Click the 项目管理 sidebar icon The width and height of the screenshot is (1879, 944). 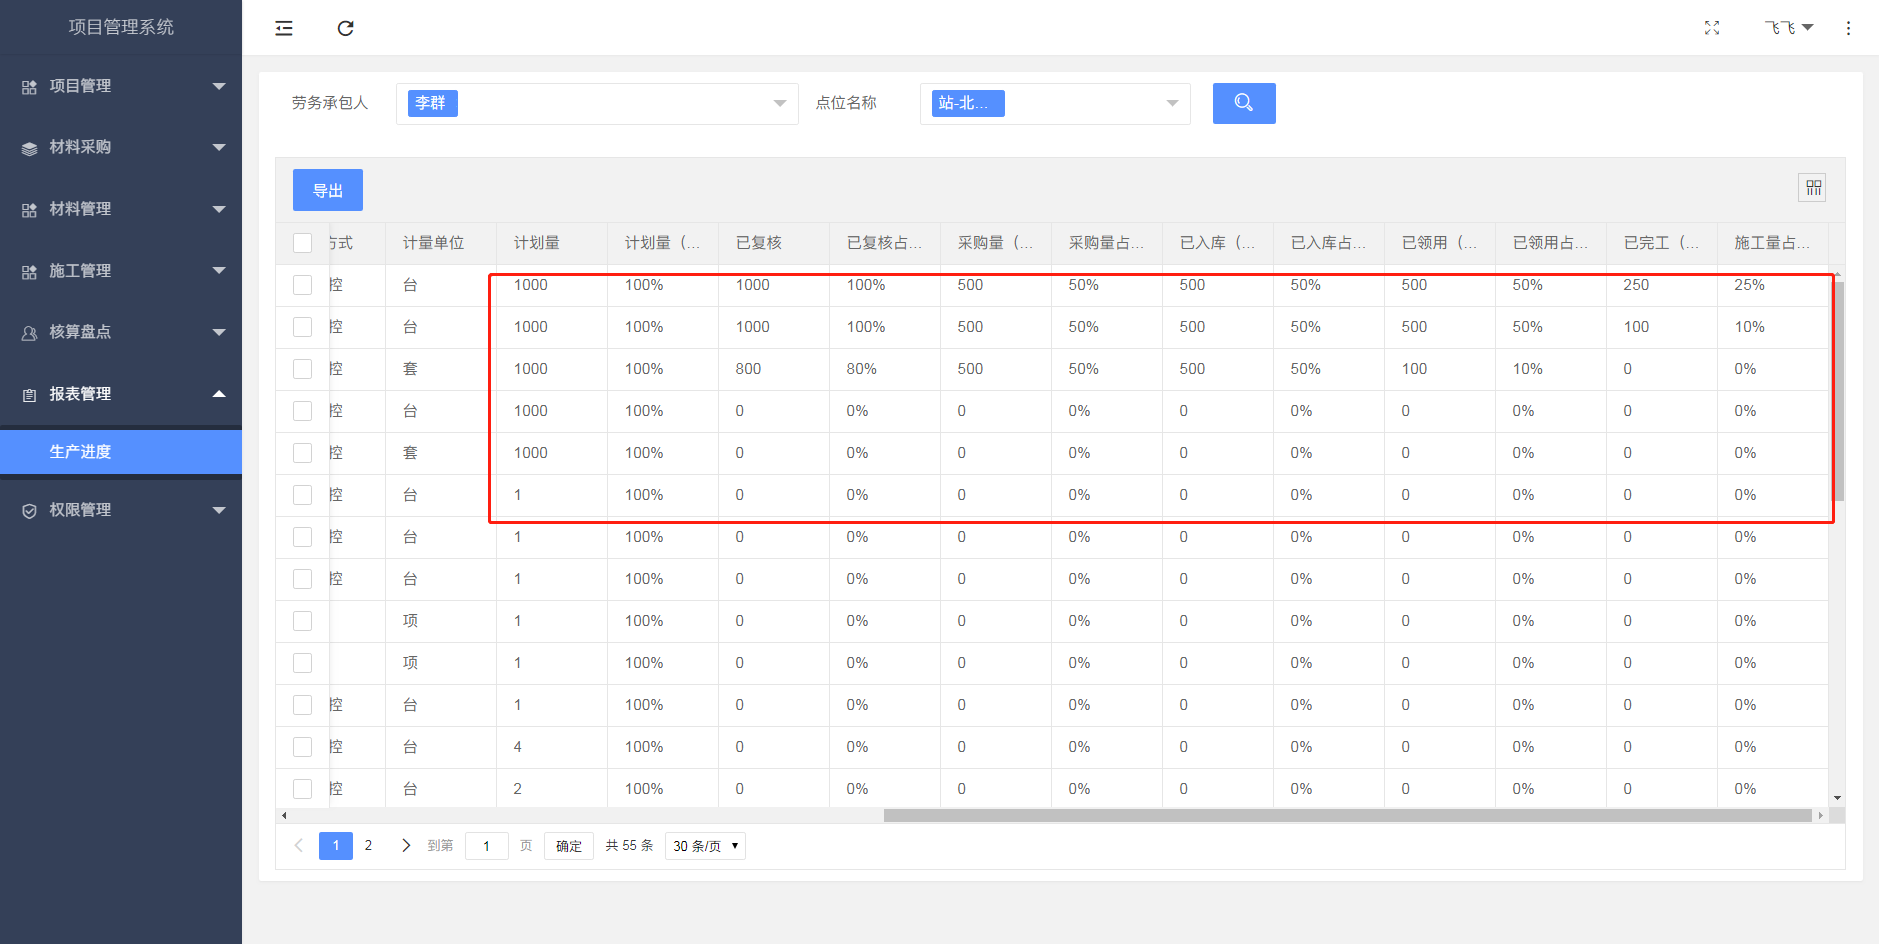point(29,87)
